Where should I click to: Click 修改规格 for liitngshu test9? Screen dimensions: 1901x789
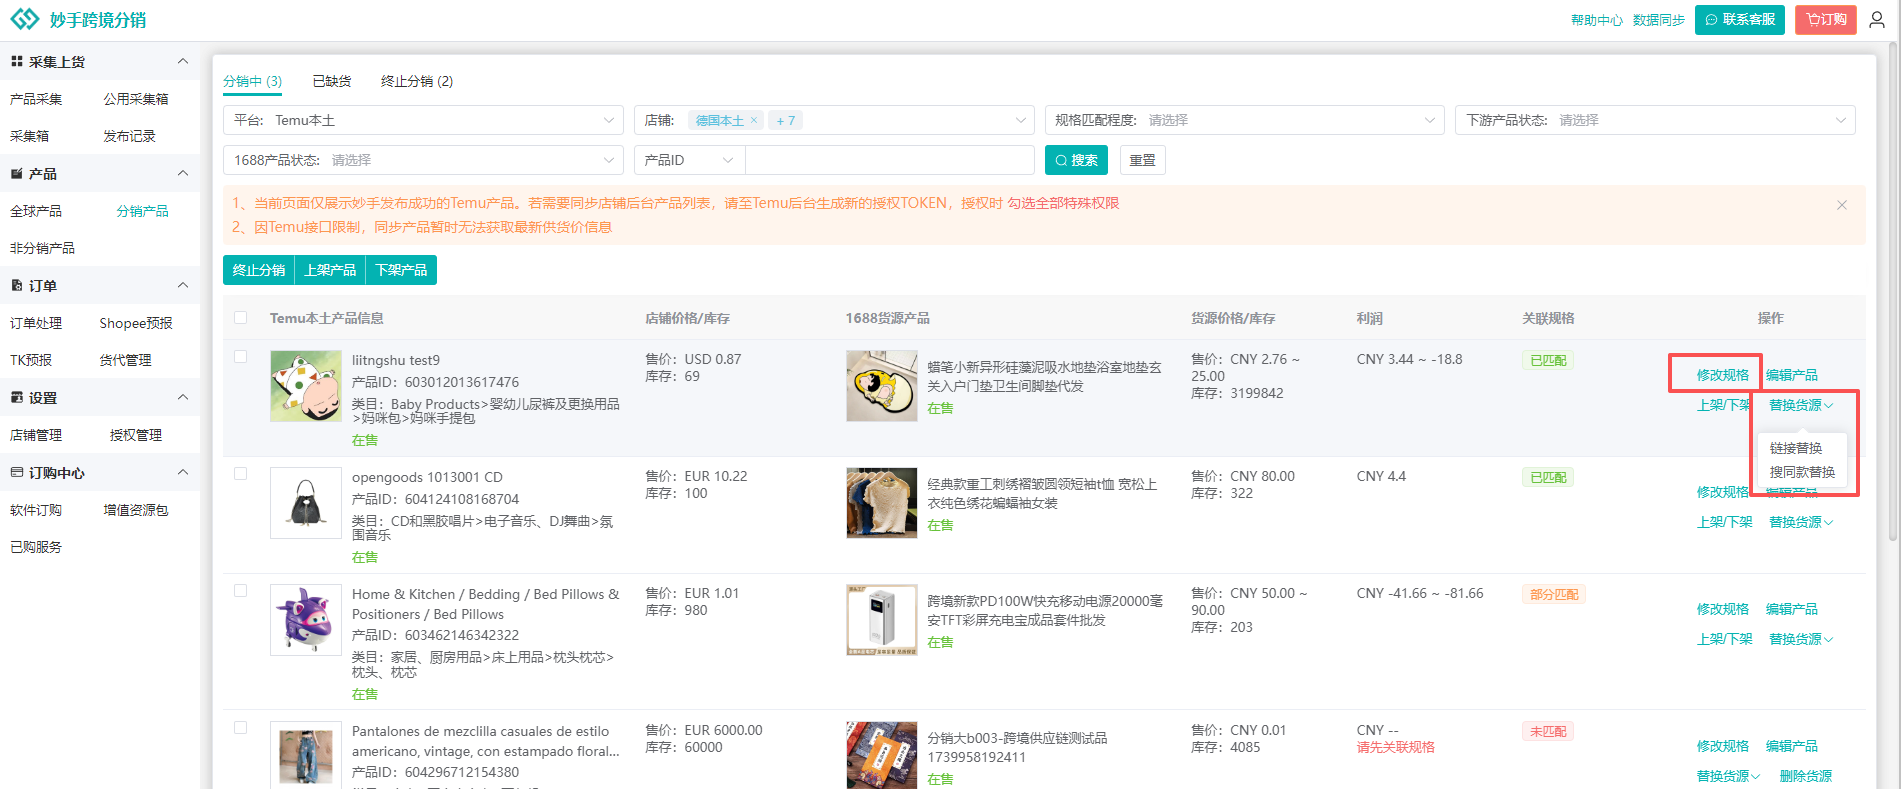(x=1722, y=375)
